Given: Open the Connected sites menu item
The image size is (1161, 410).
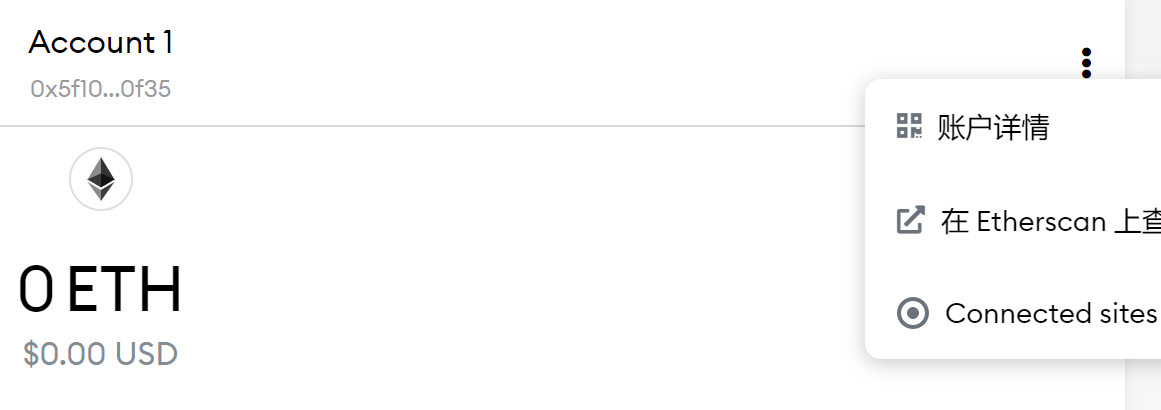Looking at the screenshot, I should [x=1013, y=314].
